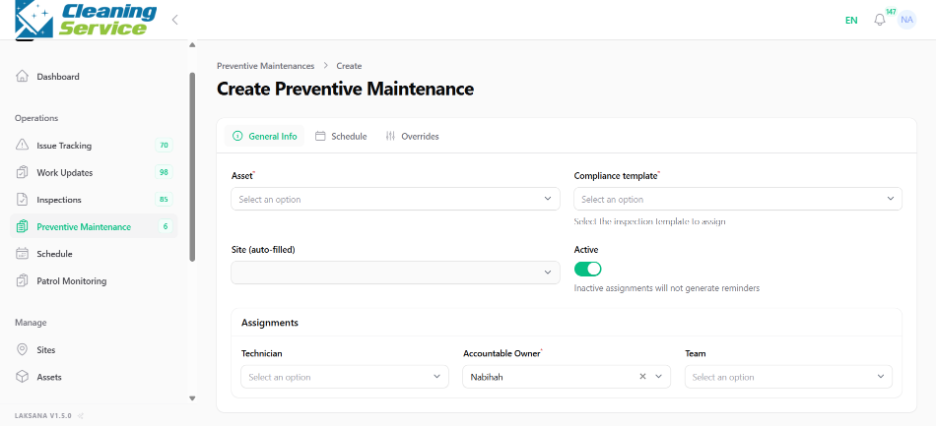
Task: Click the Schedule calendar icon in sidebar
Action: tap(22, 254)
